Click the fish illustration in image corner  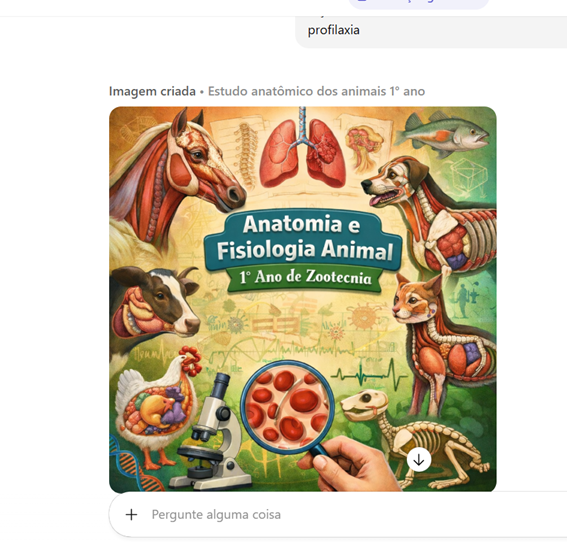tap(442, 134)
